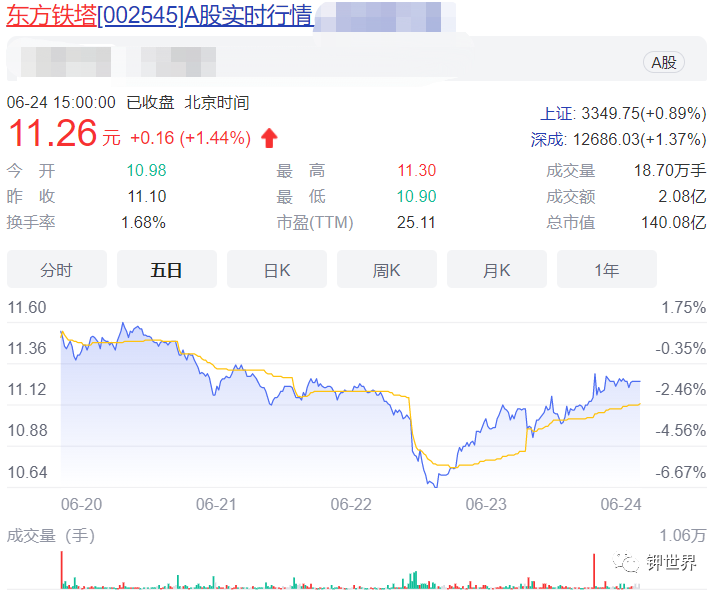Click the 上证 index link
Screen dimensions: 719x593
[x=557, y=114]
